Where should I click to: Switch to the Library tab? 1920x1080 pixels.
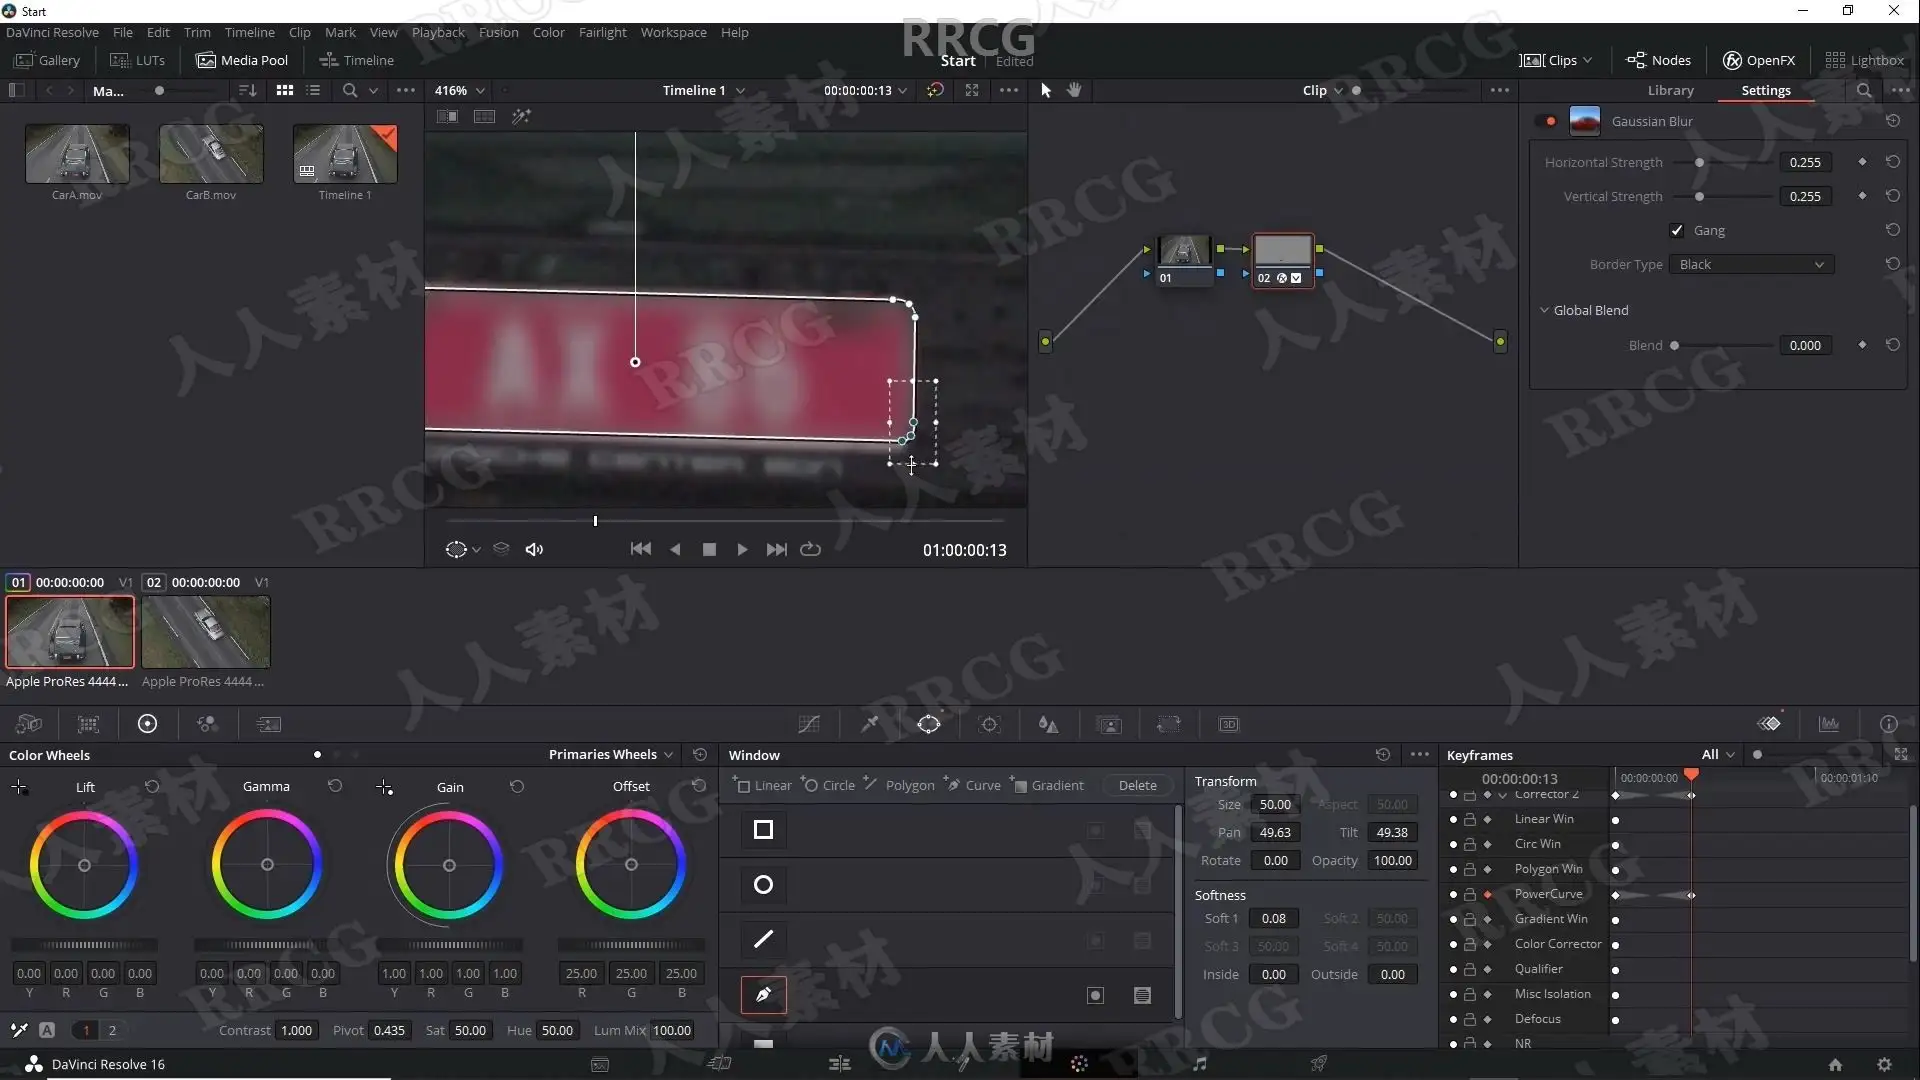(1670, 90)
